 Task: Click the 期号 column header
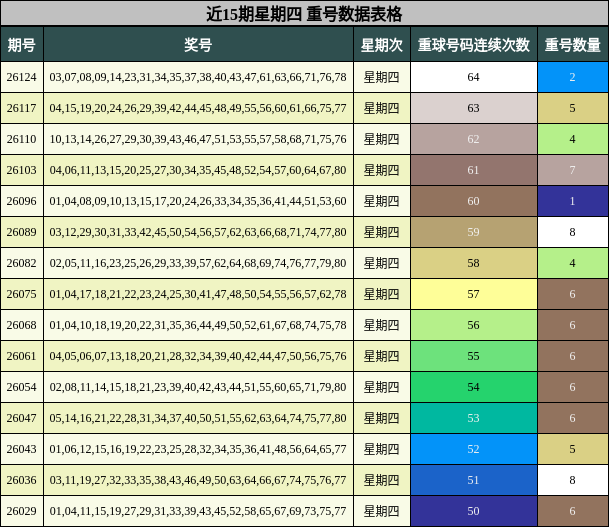point(22,45)
